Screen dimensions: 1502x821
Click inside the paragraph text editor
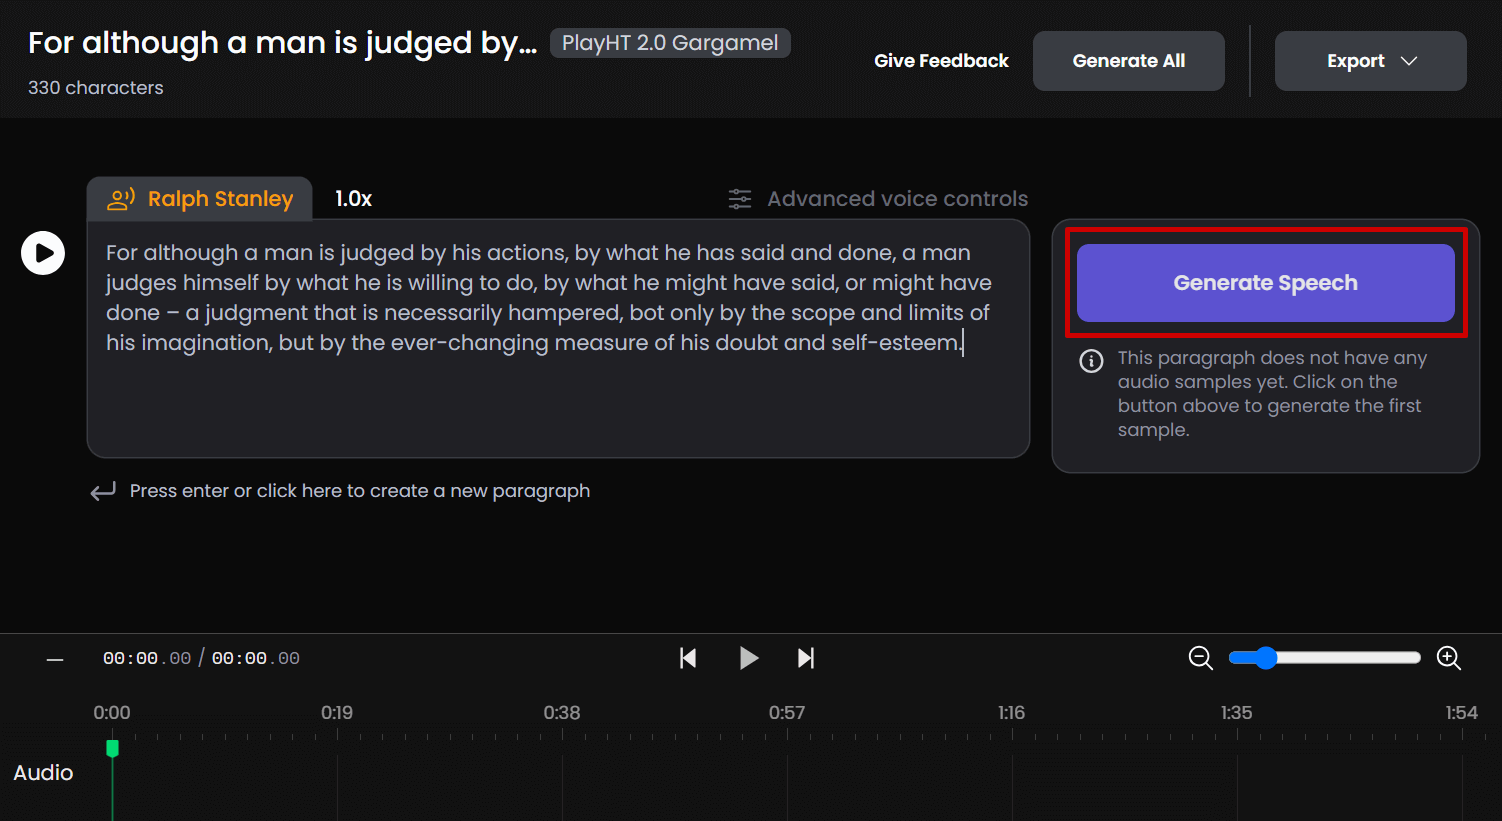557,400
